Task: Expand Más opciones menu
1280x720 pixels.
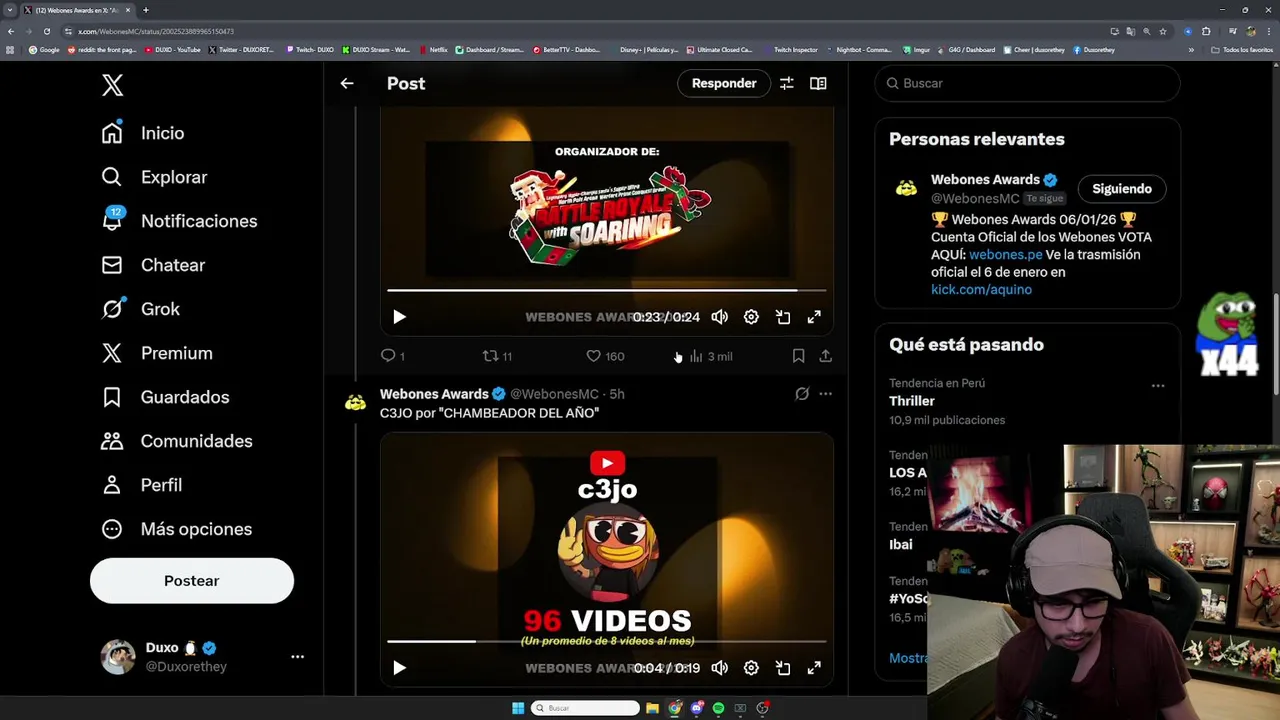Action: point(177,529)
